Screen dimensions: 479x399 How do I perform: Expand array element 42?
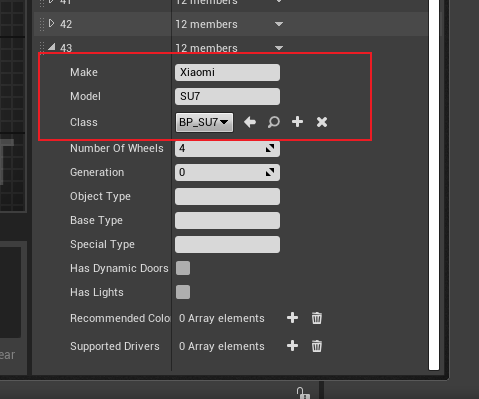[x=51, y=23]
